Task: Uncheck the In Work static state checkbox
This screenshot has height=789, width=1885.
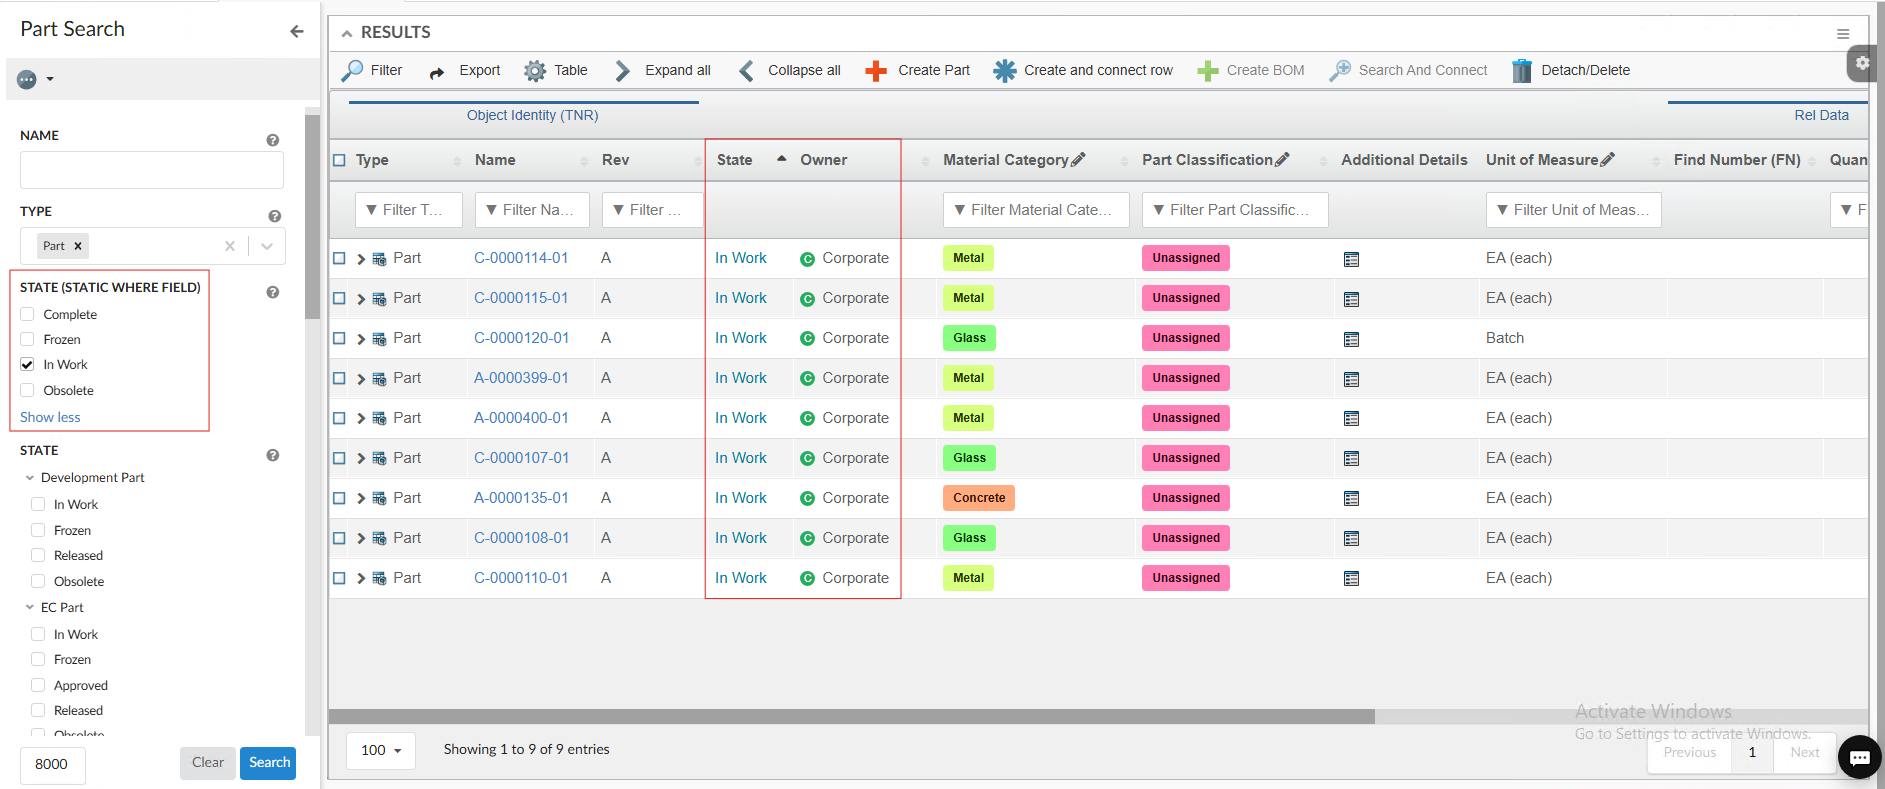Action: 27,365
